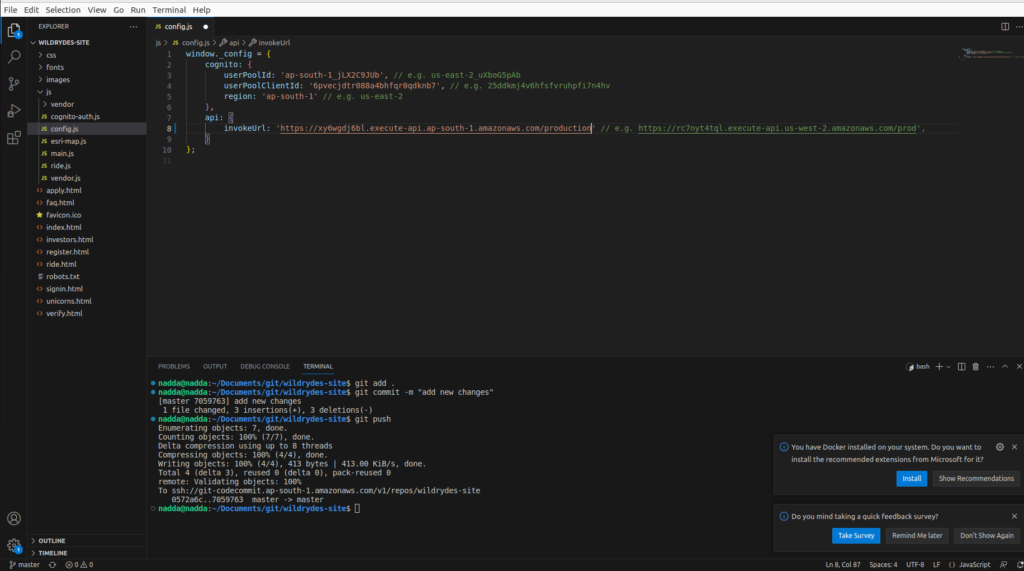1024x571 pixels.
Task: Click the new terminal plus icon
Action: click(x=939, y=367)
